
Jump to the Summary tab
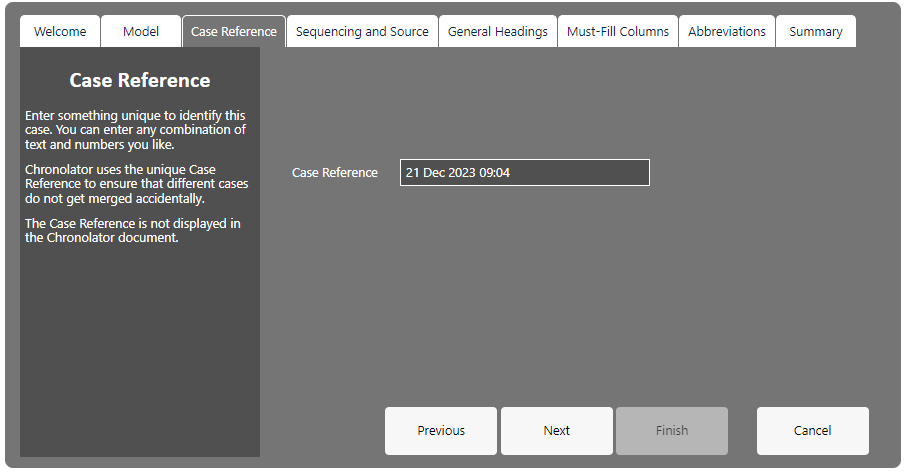(x=815, y=31)
